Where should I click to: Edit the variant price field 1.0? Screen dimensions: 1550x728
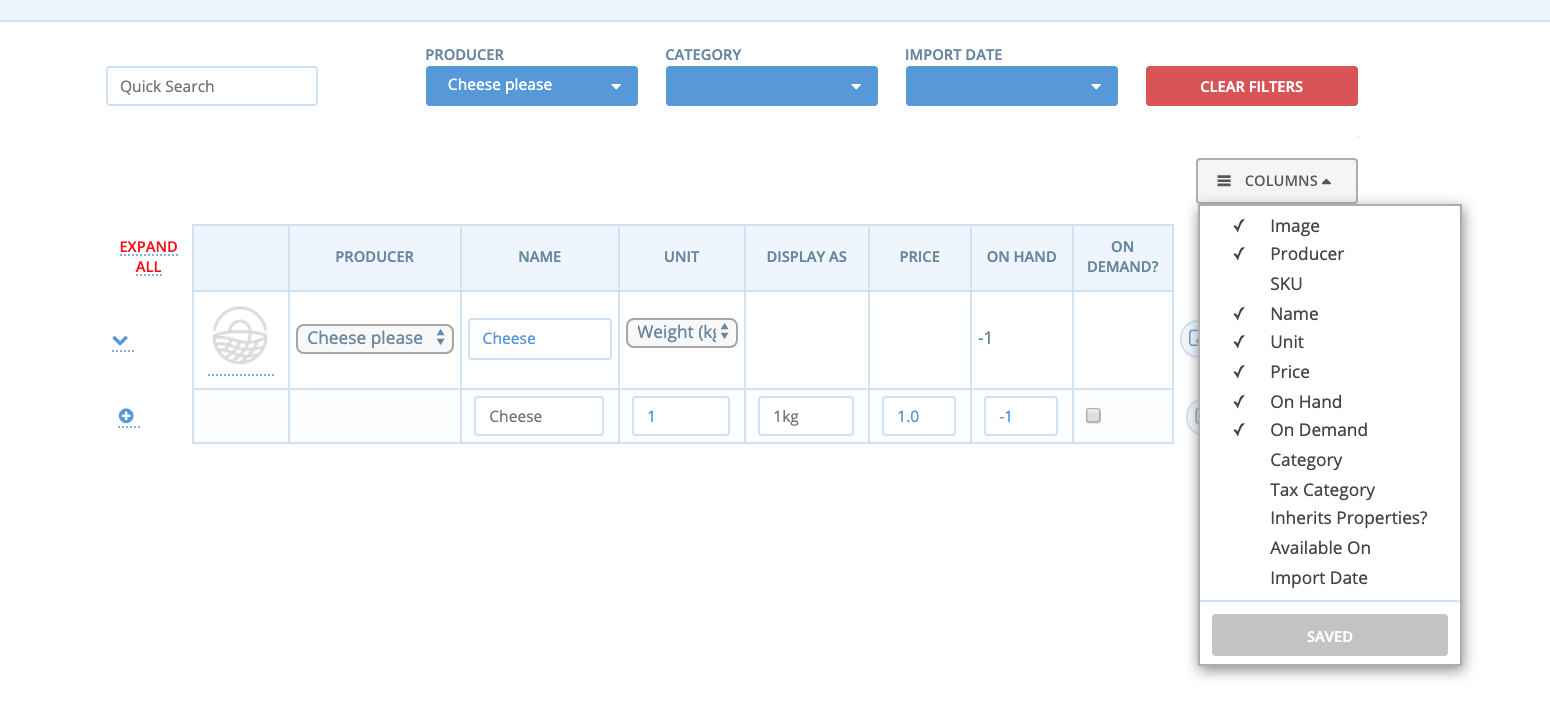point(919,416)
